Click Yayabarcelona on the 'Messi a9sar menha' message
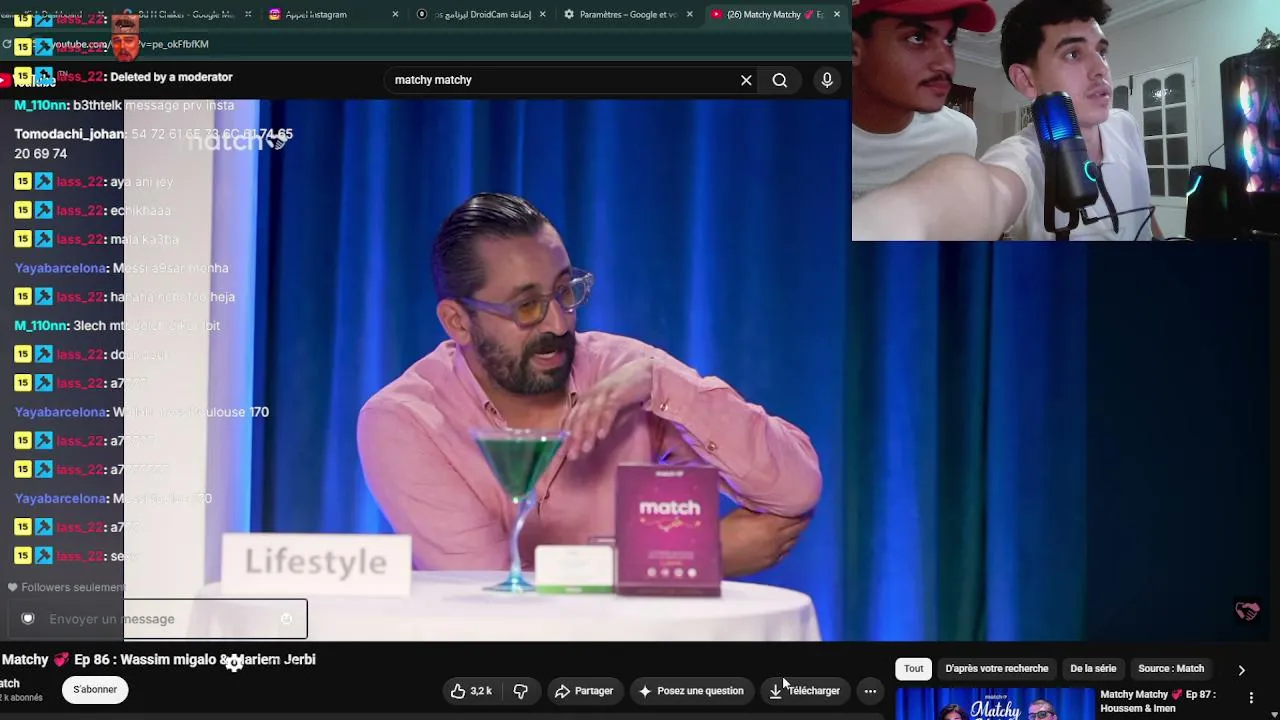 tap(60, 268)
